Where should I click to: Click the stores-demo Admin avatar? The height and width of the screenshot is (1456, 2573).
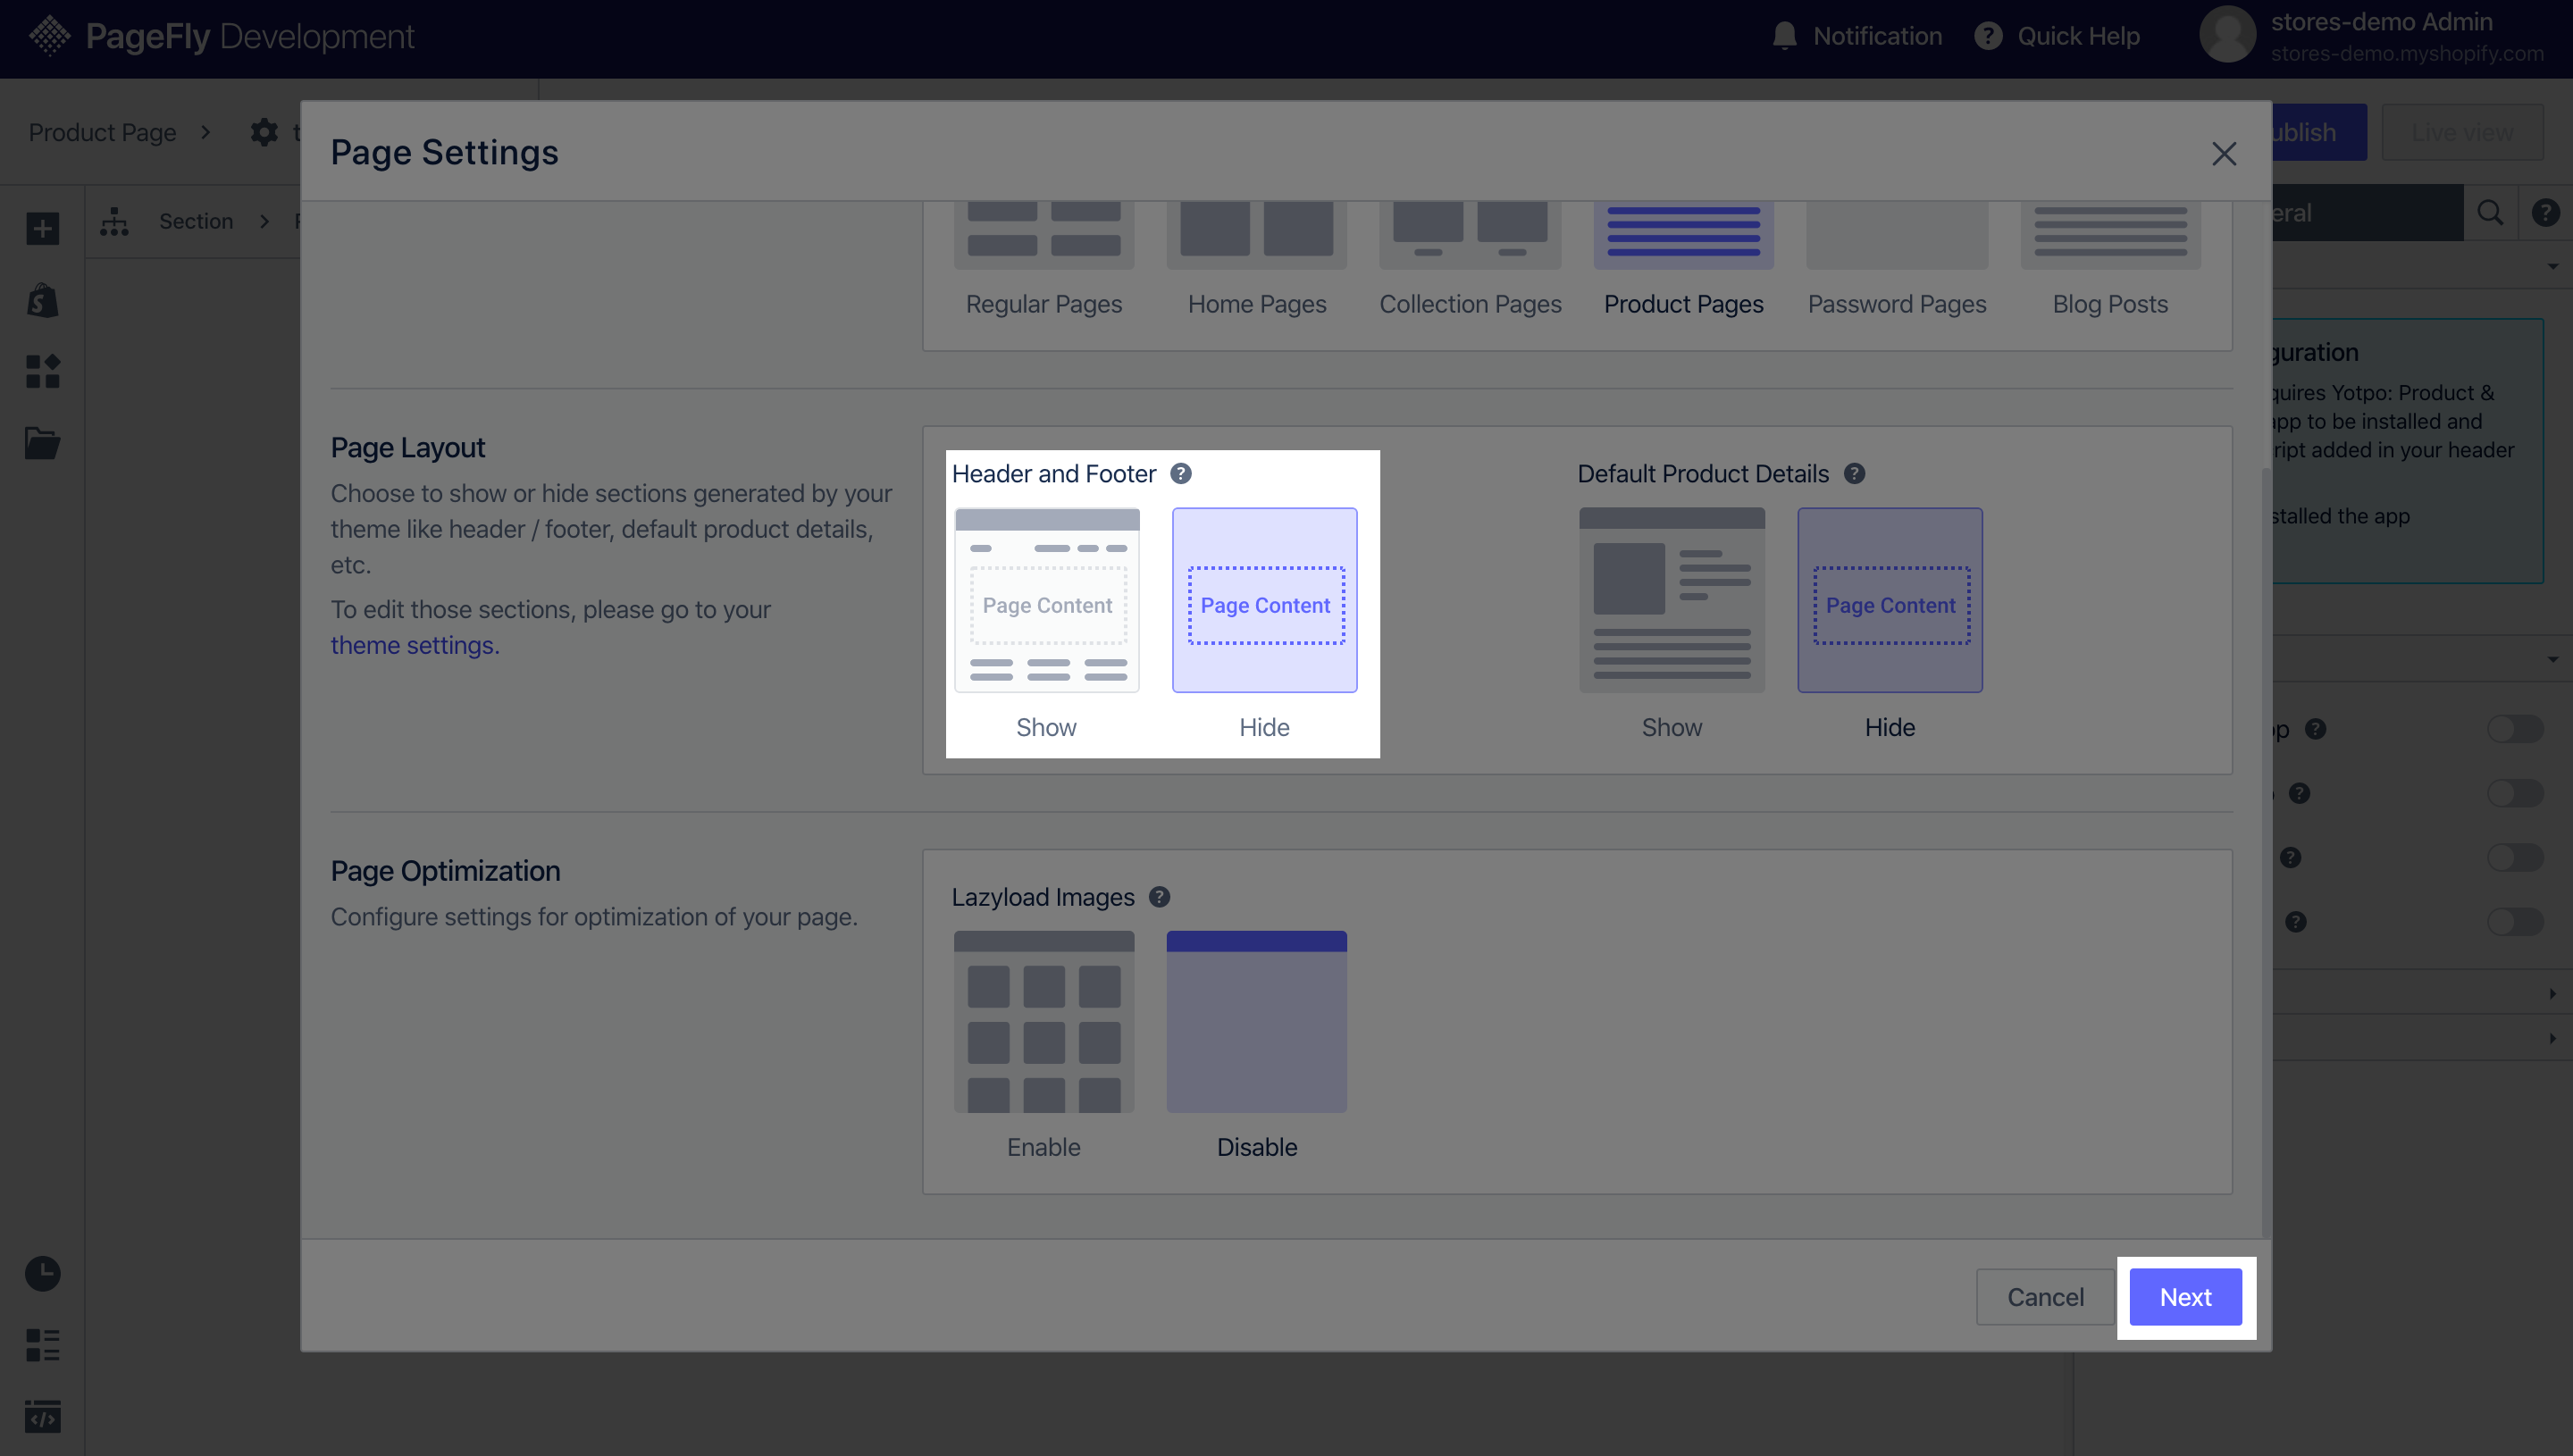tap(2227, 35)
